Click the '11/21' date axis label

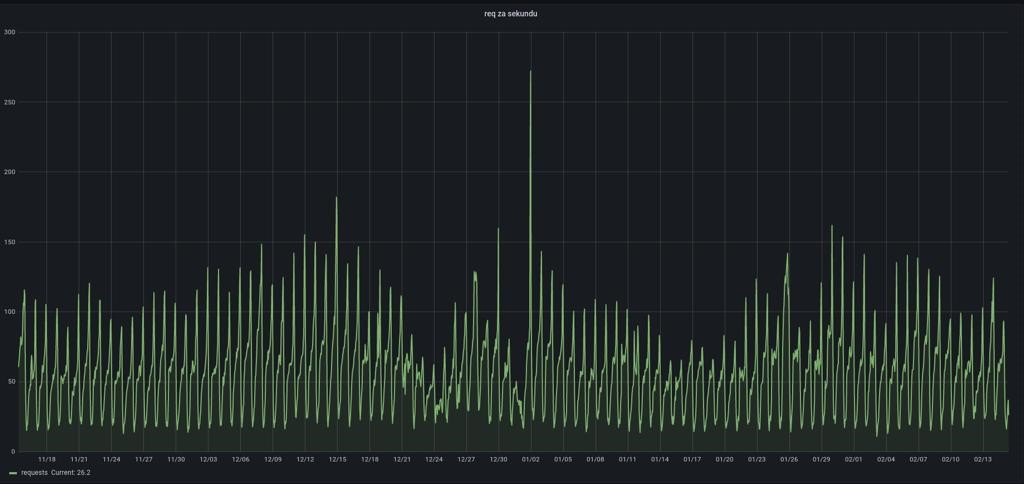click(x=79, y=459)
